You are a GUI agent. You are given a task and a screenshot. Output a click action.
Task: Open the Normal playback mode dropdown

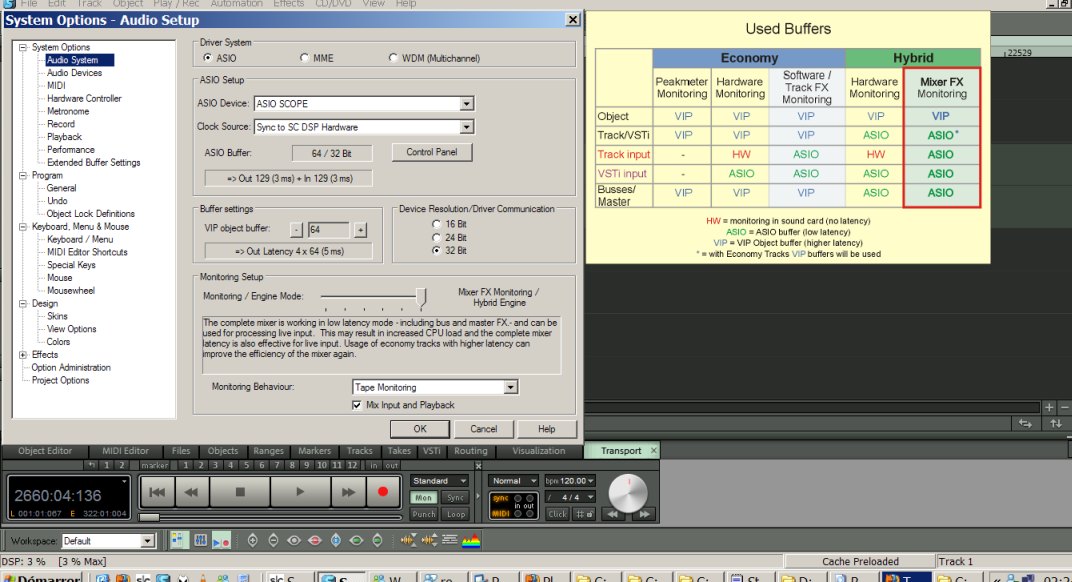click(514, 481)
